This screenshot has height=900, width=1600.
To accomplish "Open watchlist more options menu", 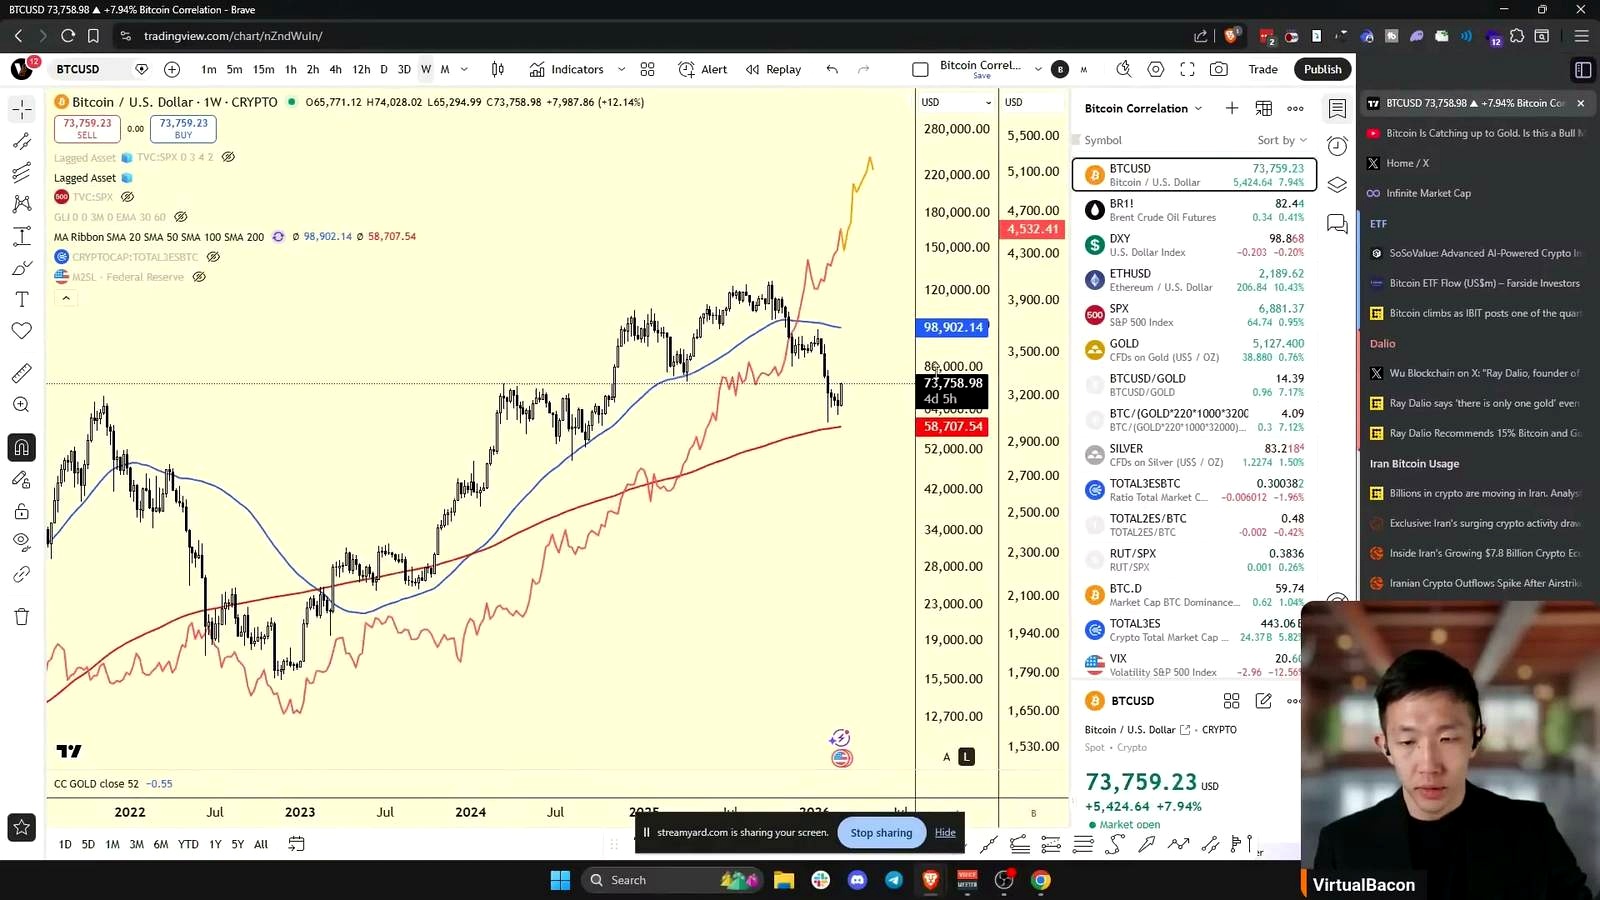I will 1295,108.
